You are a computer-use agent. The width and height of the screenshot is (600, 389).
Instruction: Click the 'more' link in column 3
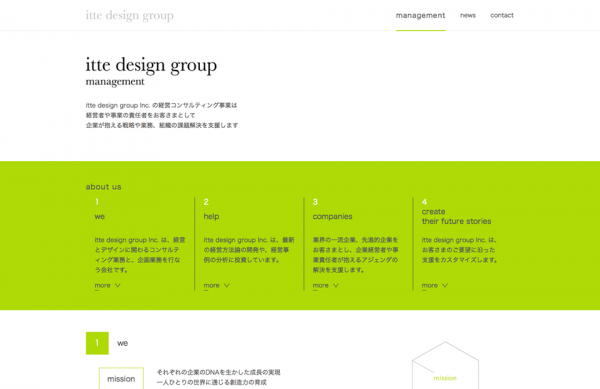pos(320,285)
